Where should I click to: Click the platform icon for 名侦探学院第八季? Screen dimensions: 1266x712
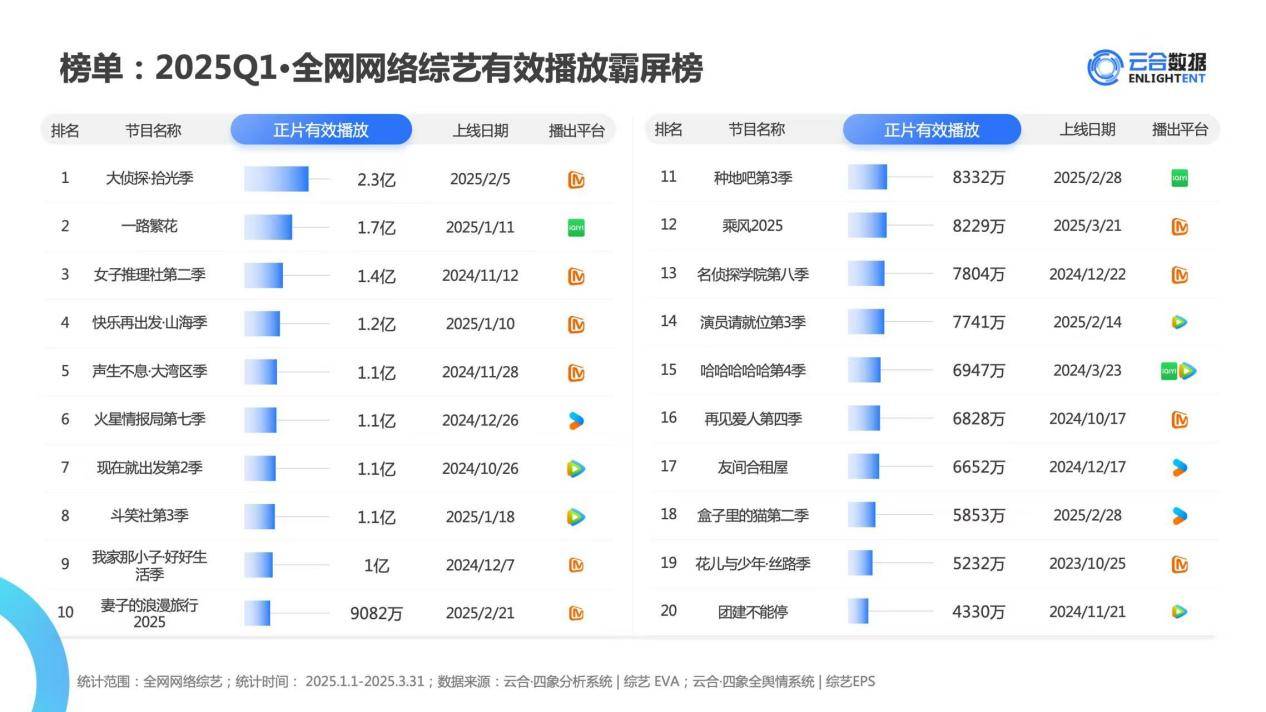[x=1180, y=275]
